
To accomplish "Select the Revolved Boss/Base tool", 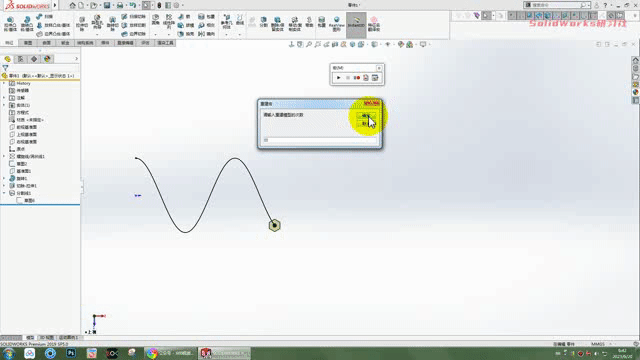I will point(27,24).
